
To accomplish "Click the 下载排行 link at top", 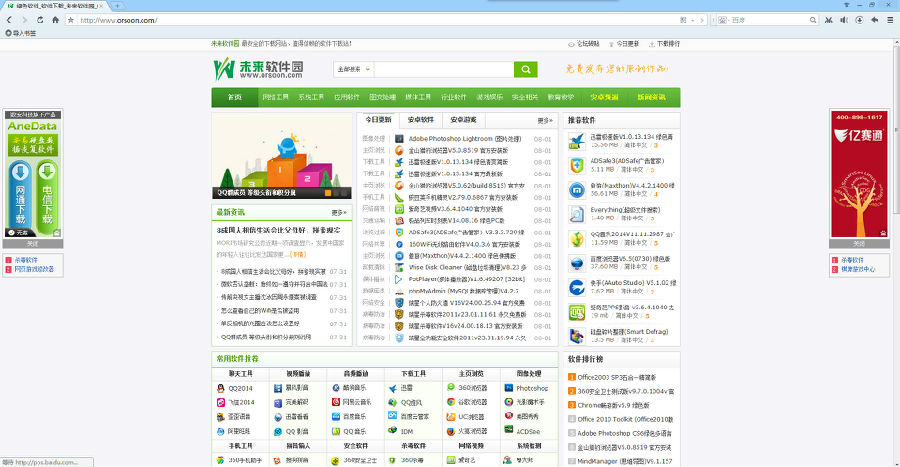I will pyautogui.click(x=664, y=44).
